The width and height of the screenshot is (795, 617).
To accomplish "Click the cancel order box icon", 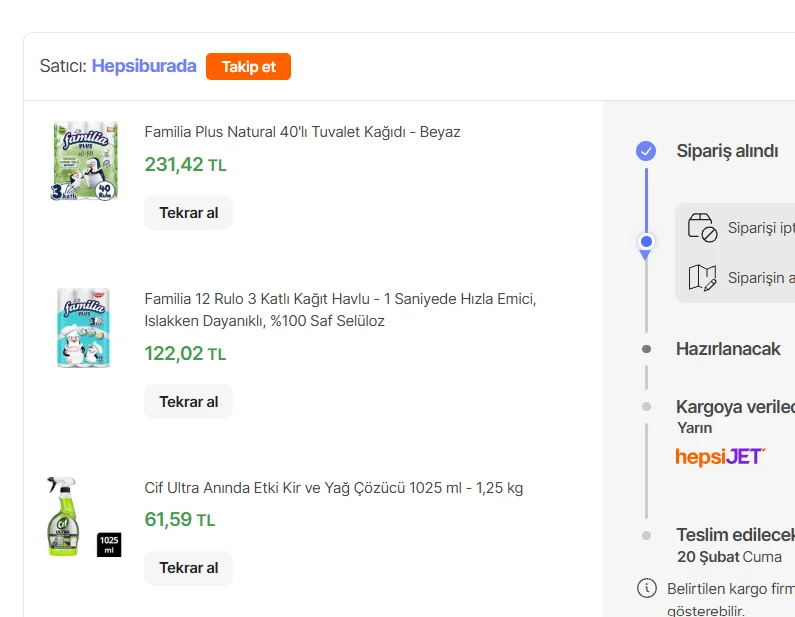I will pyautogui.click(x=702, y=227).
